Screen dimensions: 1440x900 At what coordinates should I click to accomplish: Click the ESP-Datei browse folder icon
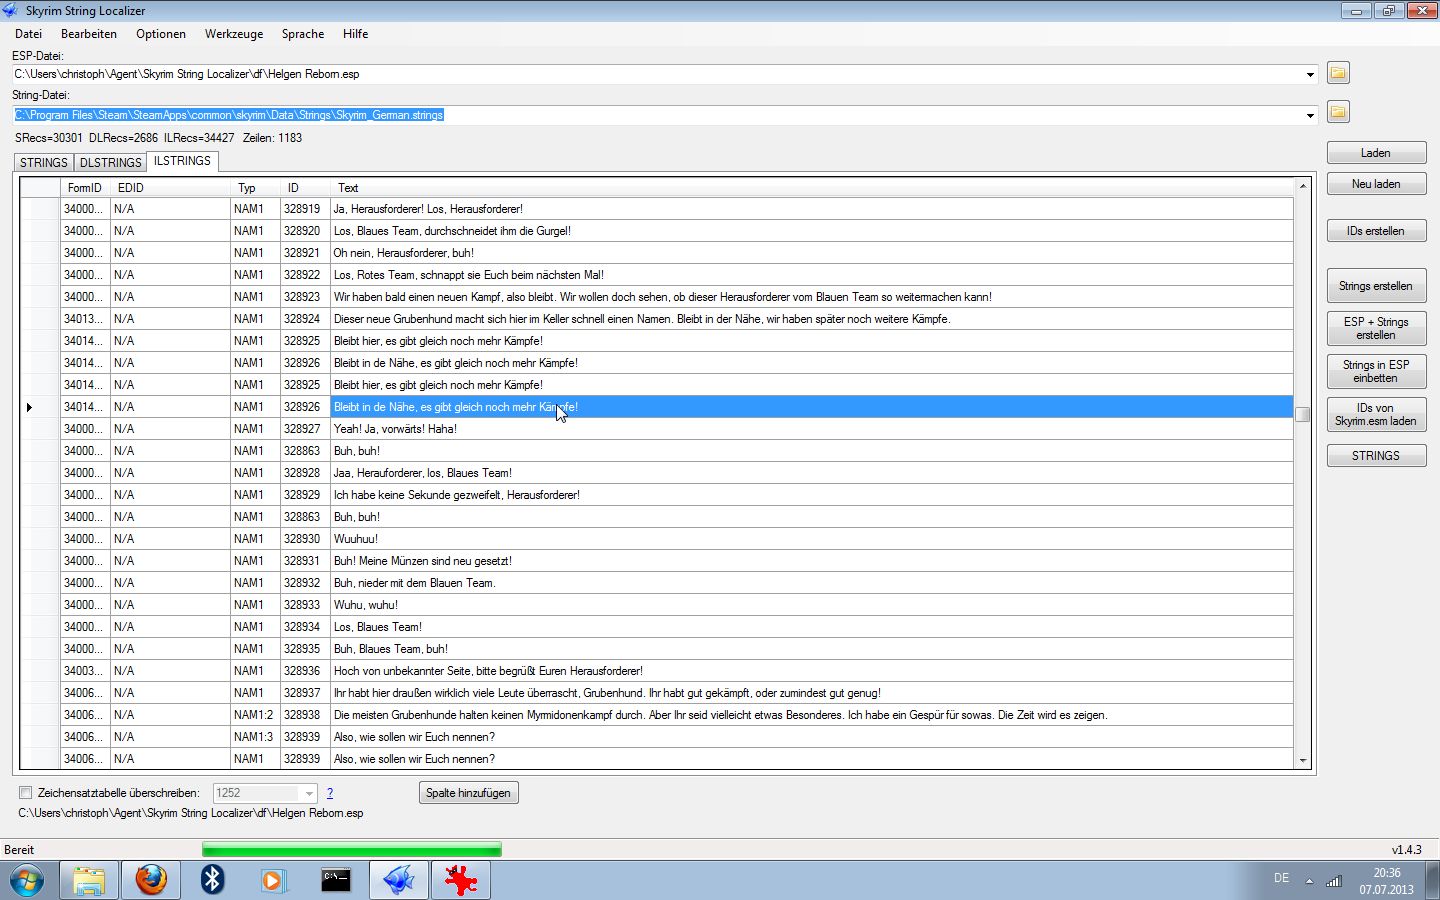(x=1338, y=73)
